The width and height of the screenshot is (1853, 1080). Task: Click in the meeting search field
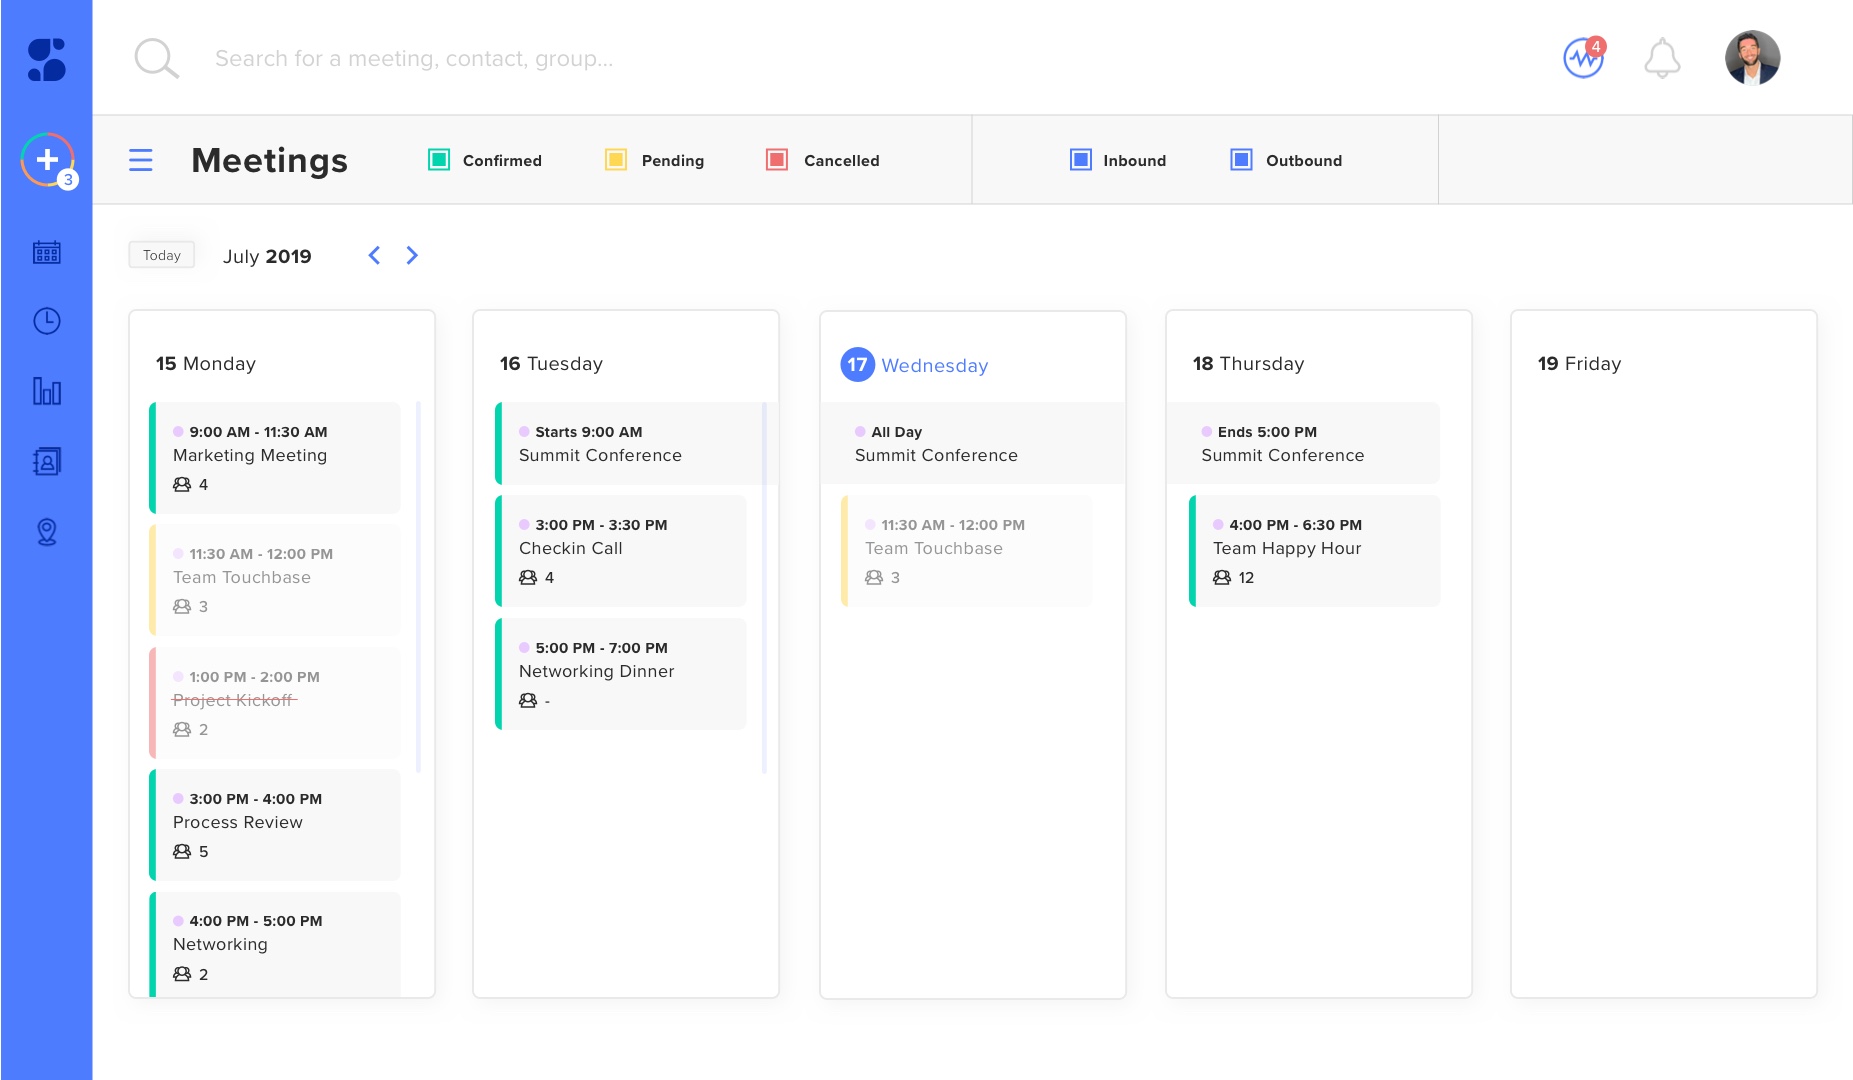click(414, 58)
